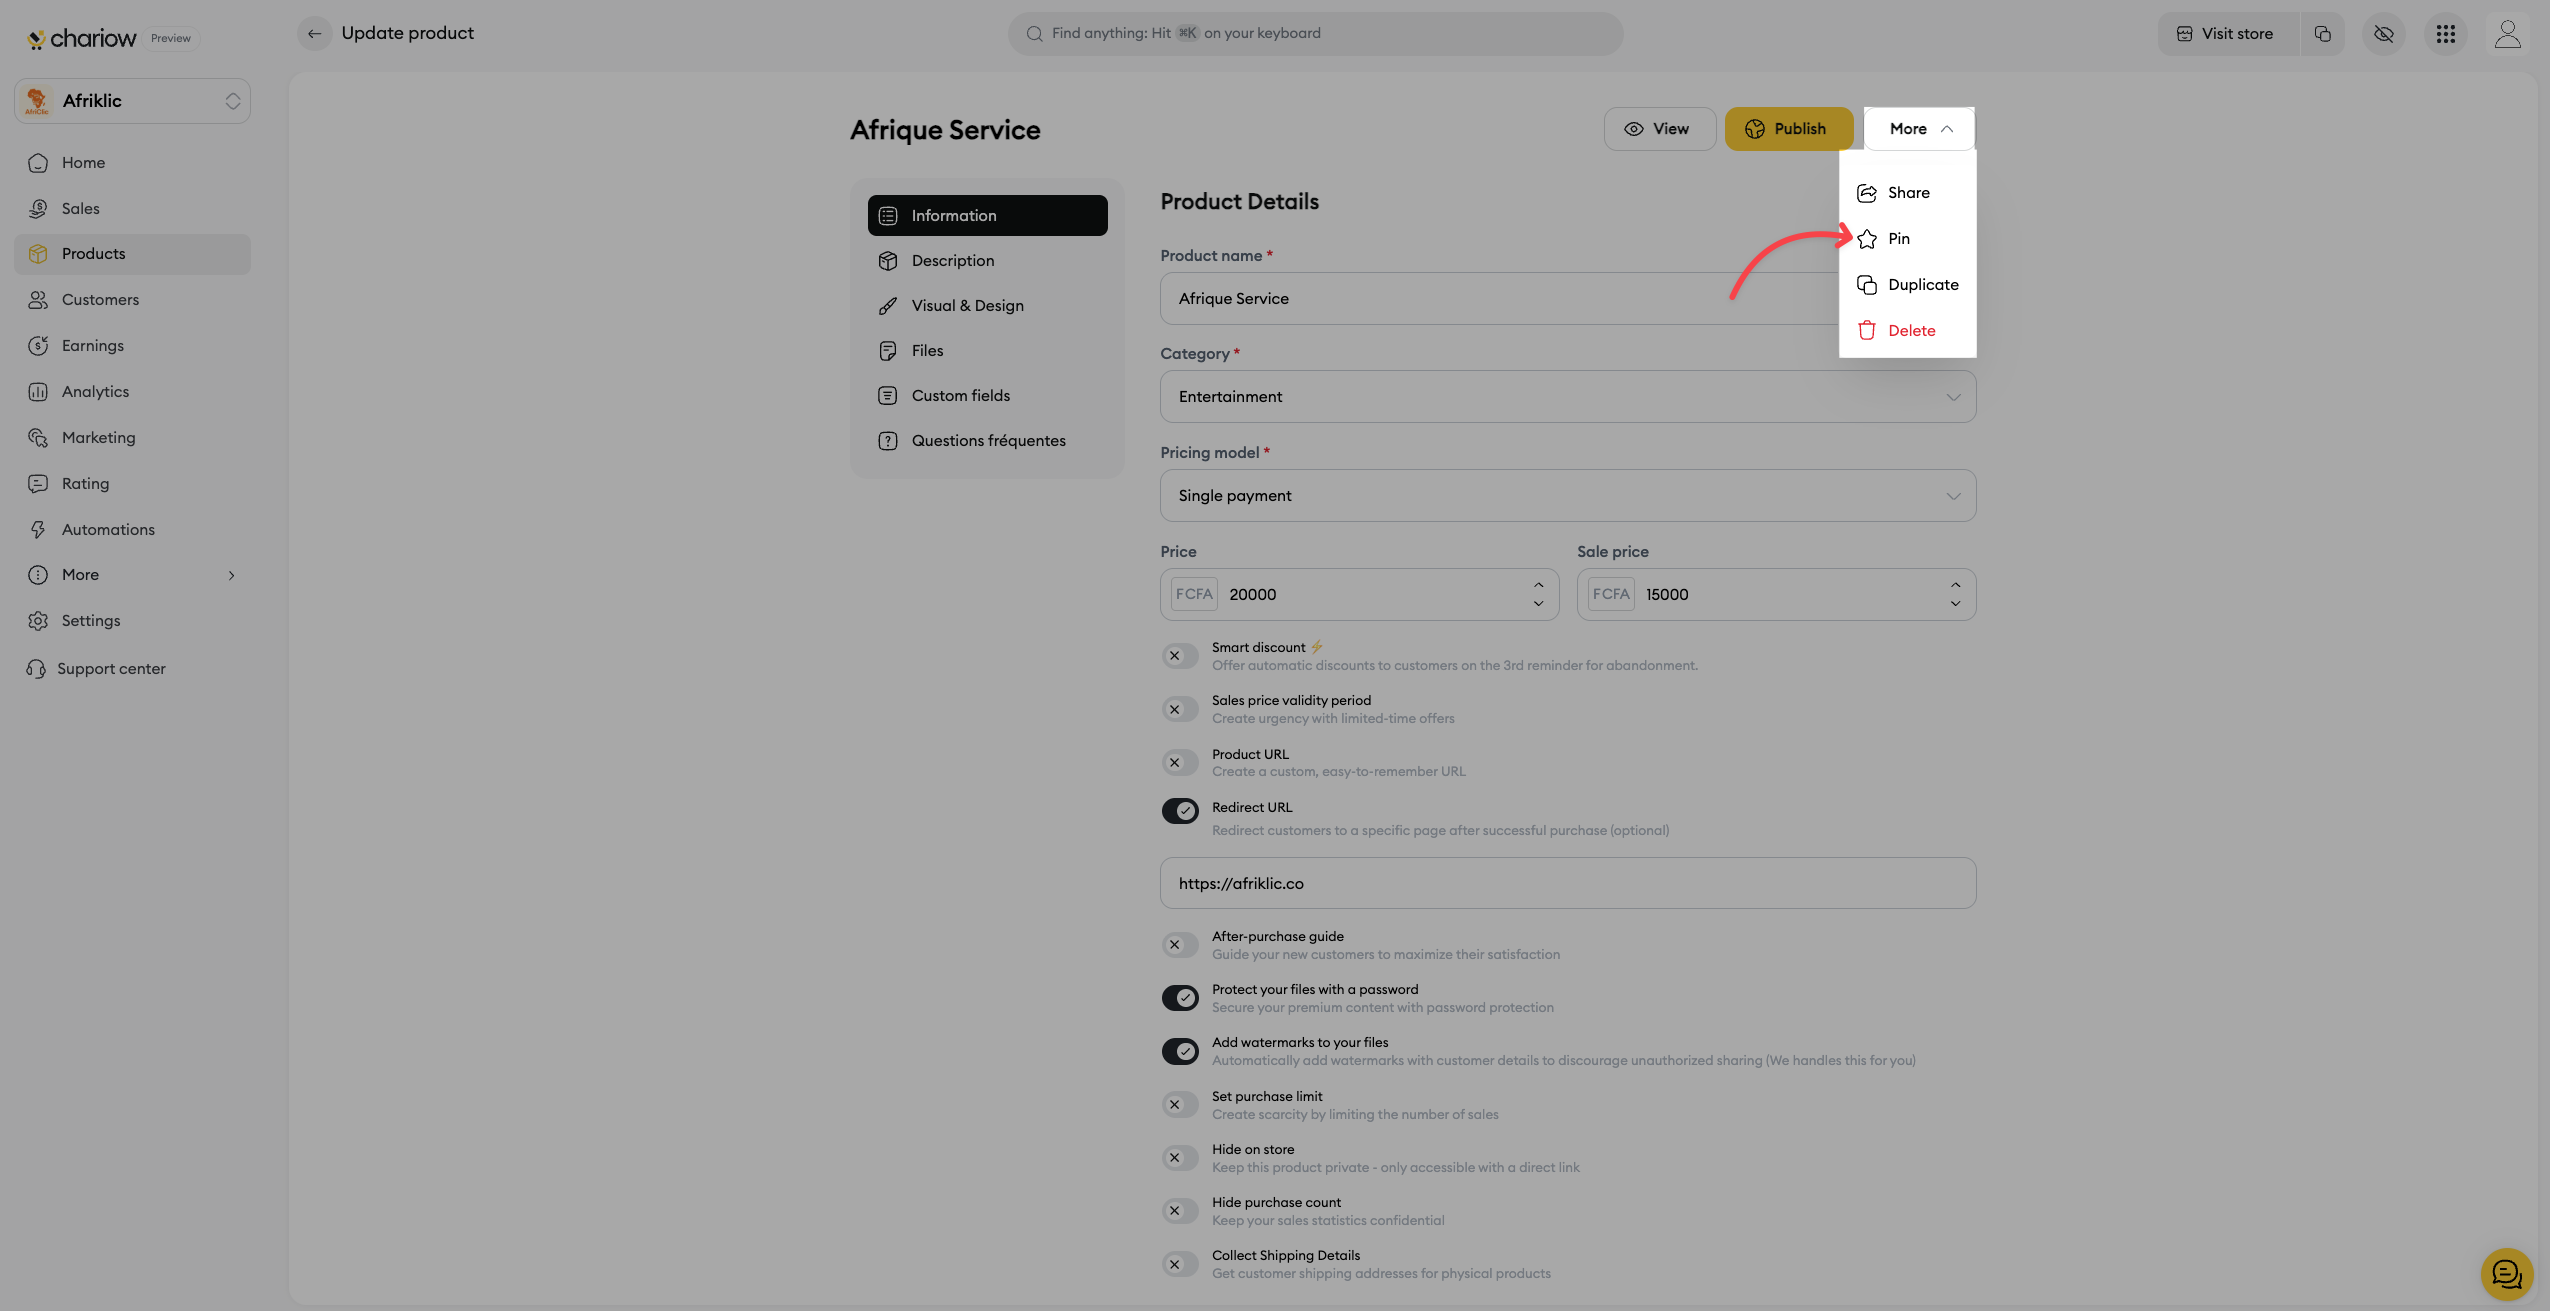2550x1311 pixels.
Task: Click the back arrow beside Update product
Action: click(314, 33)
